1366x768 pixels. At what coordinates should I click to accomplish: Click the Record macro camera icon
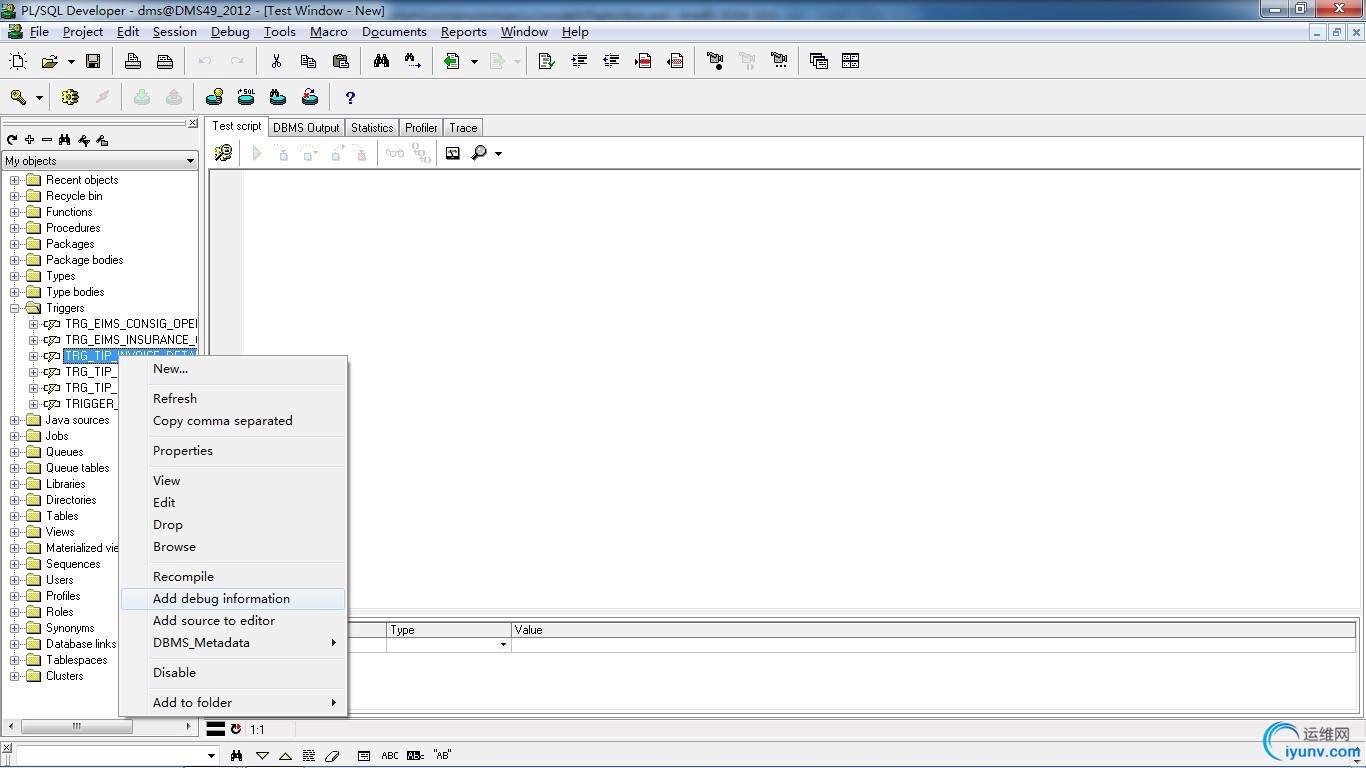pos(715,61)
